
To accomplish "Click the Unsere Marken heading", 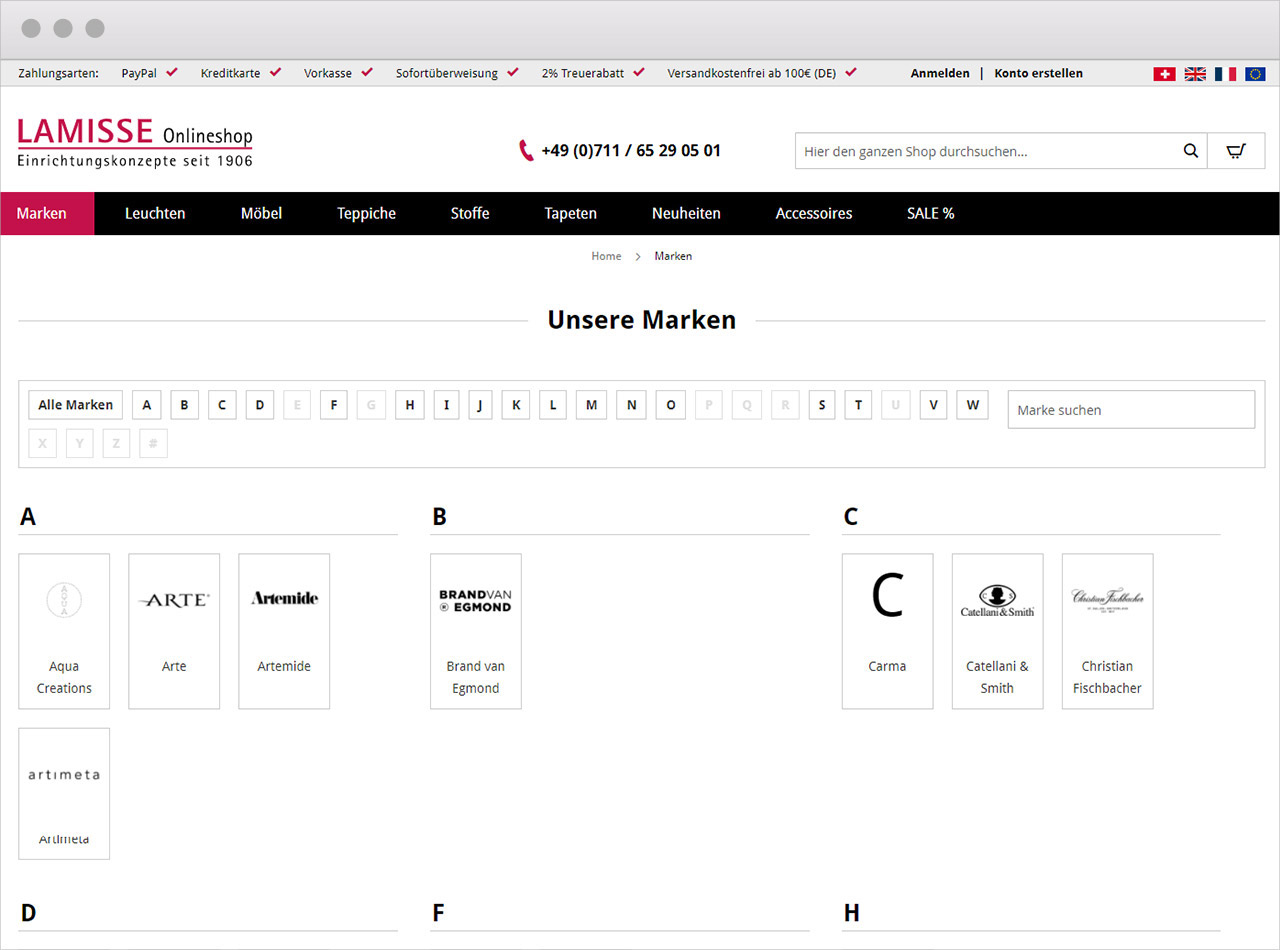I will 642,320.
